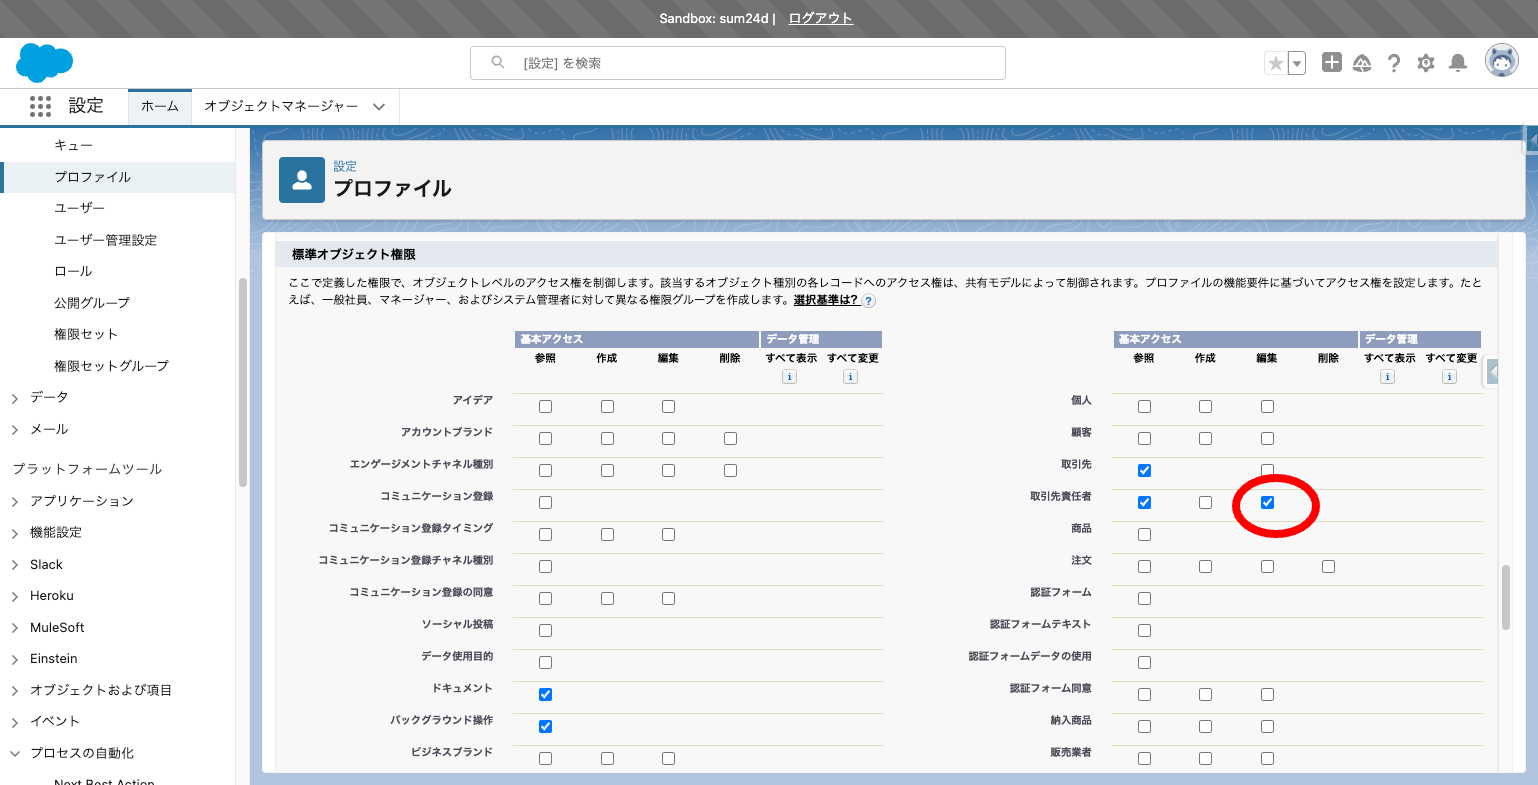Open the favorites list dropdown arrow
The image size is (1538, 785).
(x=1297, y=63)
